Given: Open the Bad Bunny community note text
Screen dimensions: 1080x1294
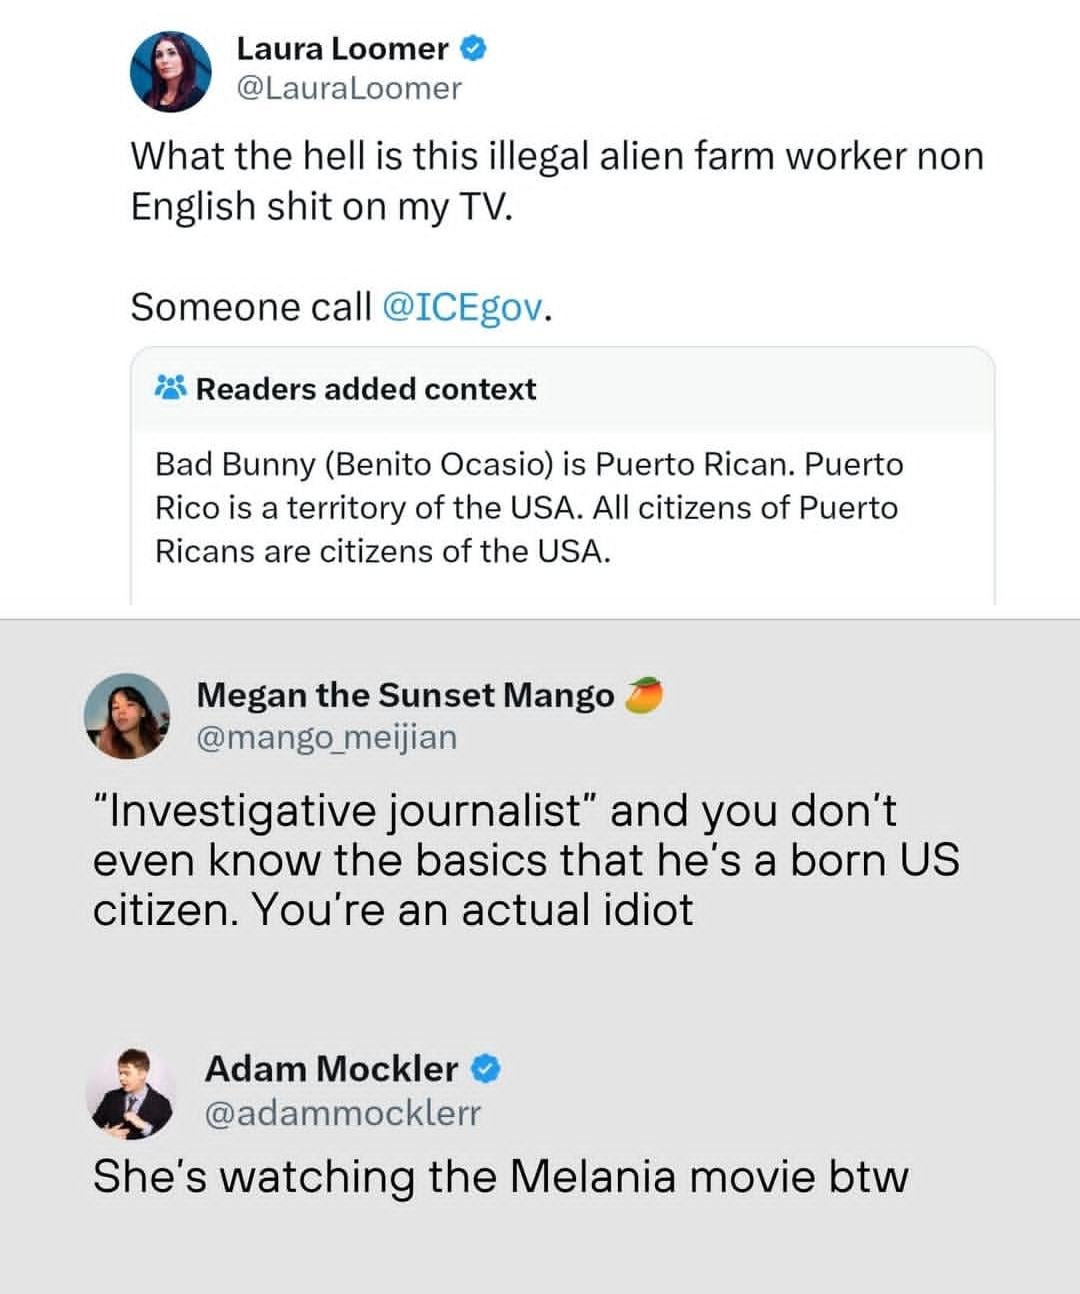Looking at the screenshot, I should point(528,507).
